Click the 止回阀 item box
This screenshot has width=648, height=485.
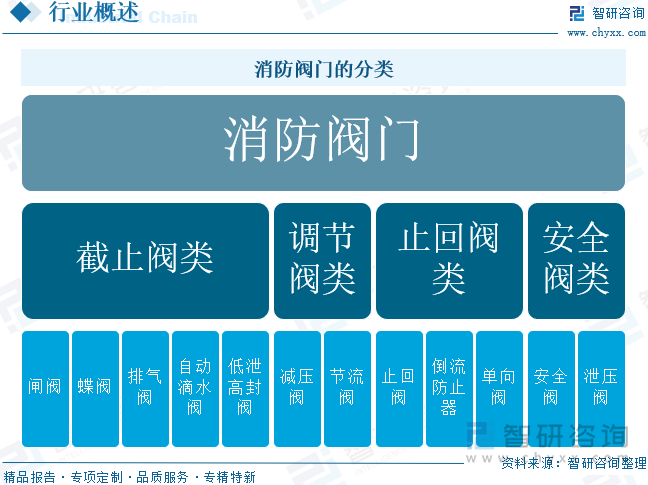pos(399,389)
